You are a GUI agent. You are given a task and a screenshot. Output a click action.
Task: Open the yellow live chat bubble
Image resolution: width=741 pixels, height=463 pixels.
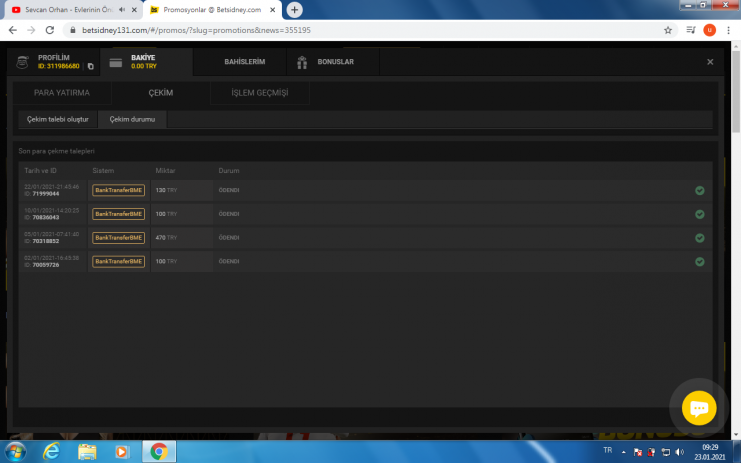pos(699,408)
